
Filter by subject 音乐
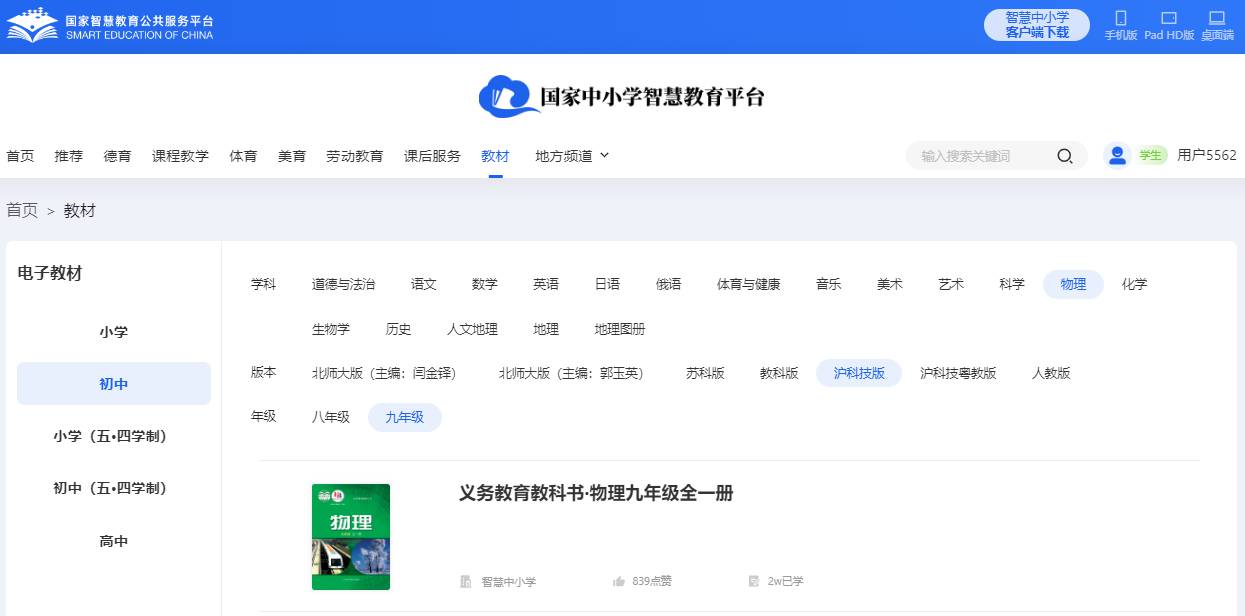tap(829, 284)
